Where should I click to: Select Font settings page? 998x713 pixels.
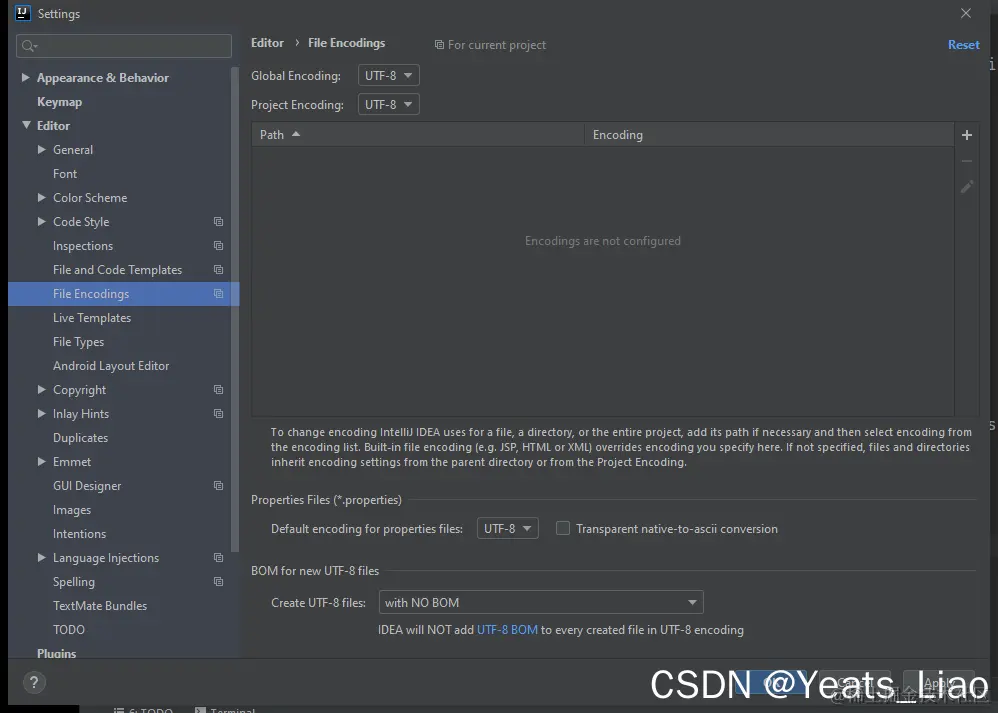pos(65,174)
